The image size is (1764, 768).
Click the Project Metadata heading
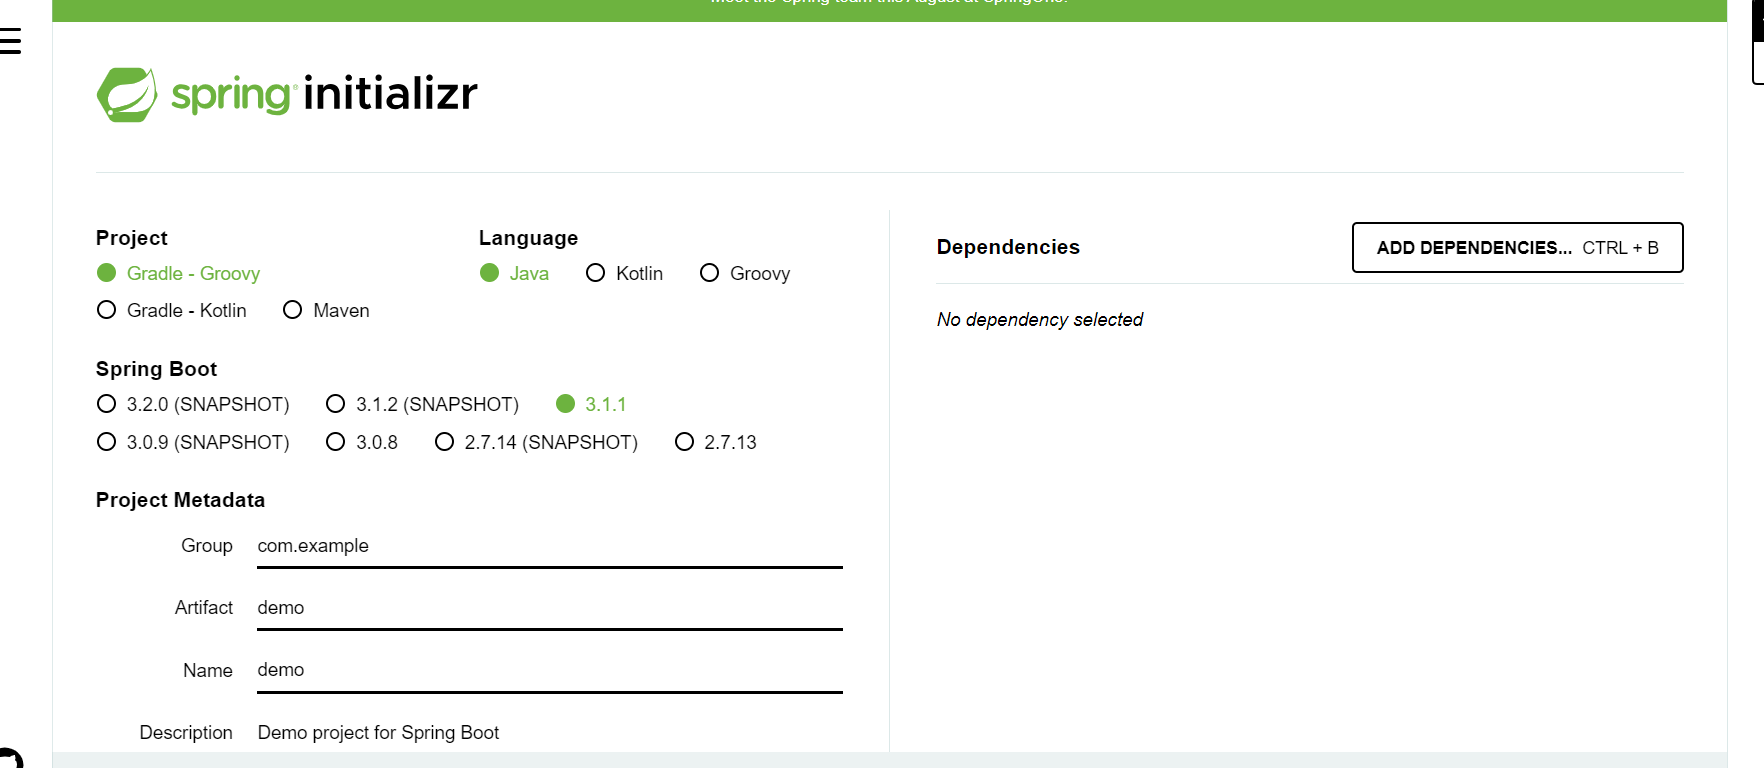tap(180, 500)
